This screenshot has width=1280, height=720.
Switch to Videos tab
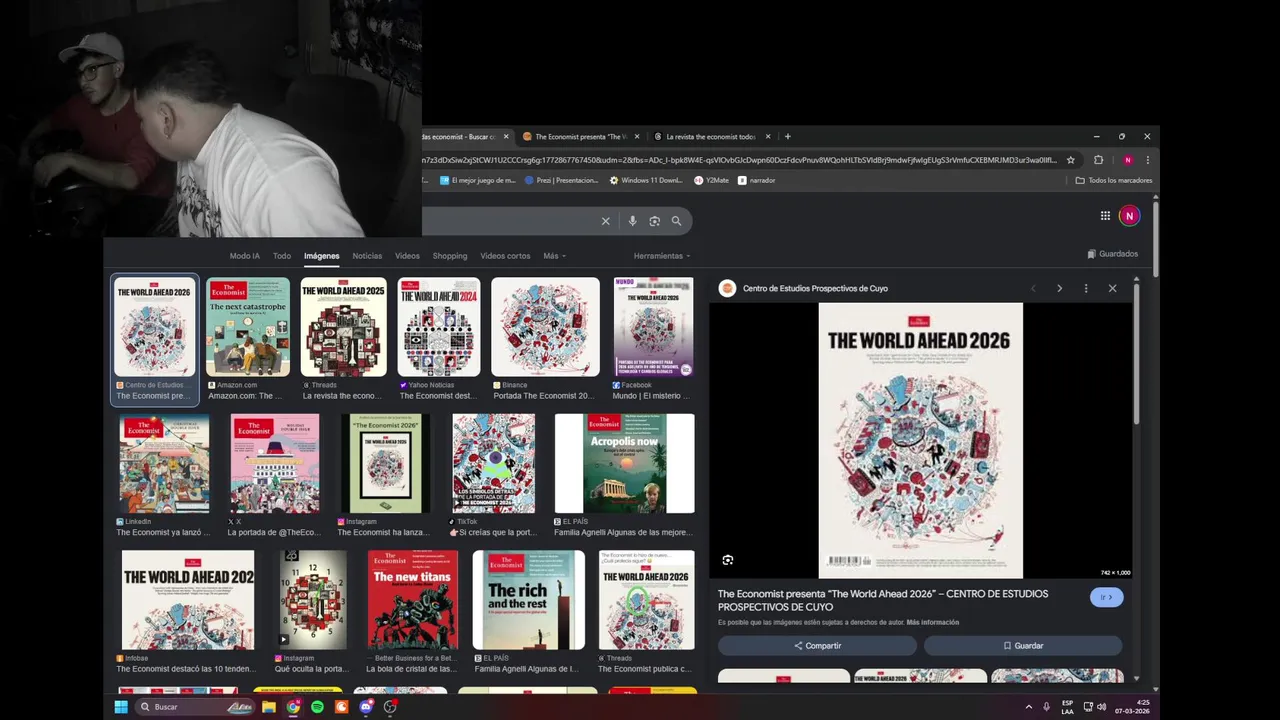click(407, 256)
